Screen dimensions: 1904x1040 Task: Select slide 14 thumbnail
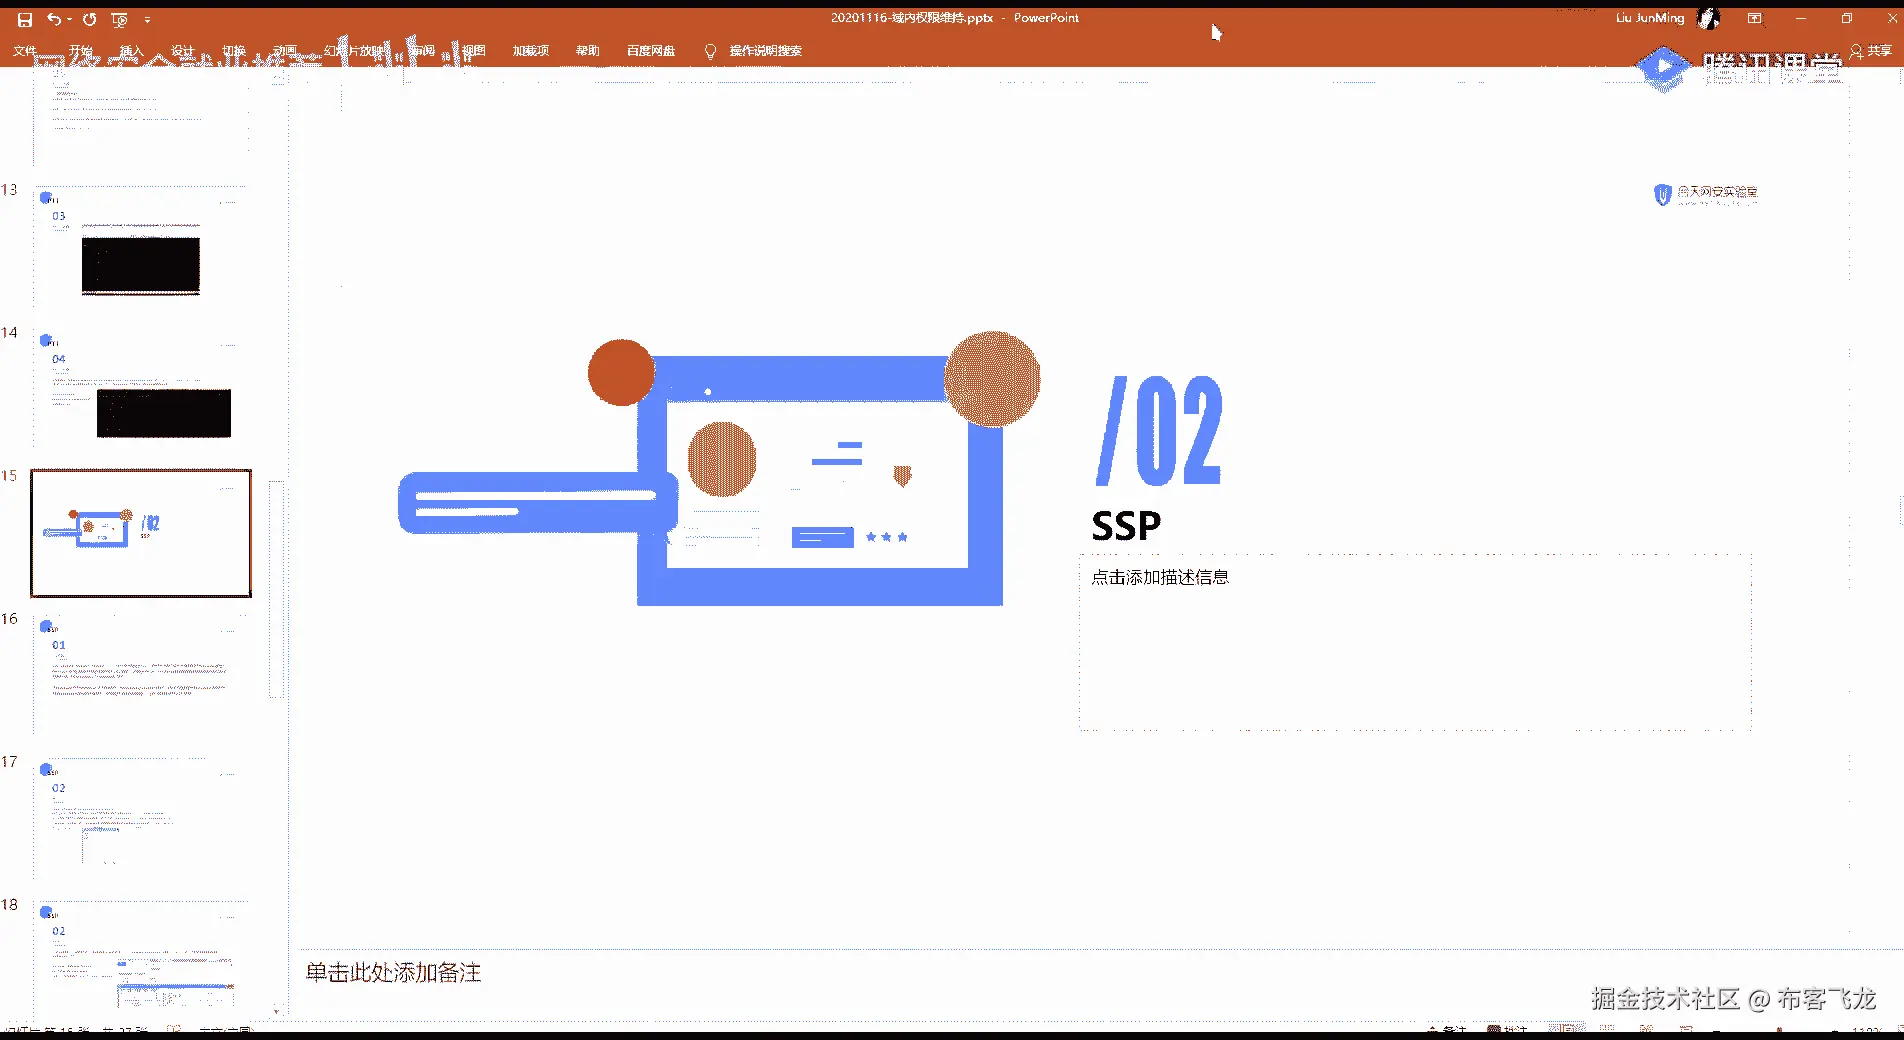pos(141,389)
